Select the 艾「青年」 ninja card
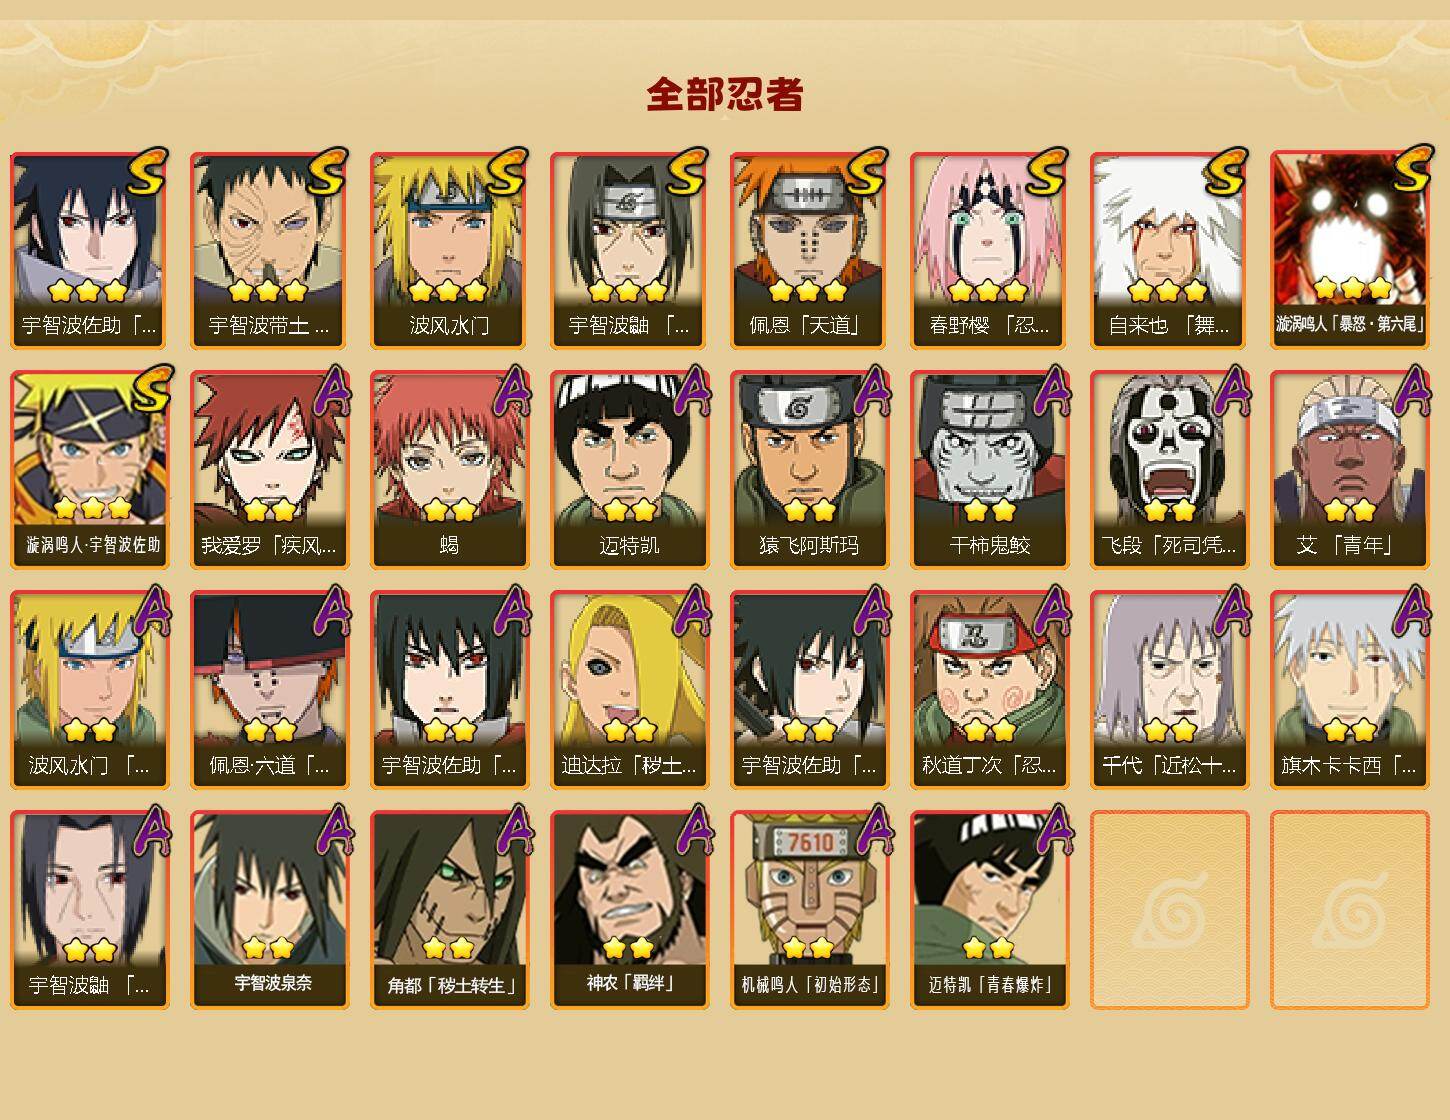This screenshot has width=1450, height=1120. pos(1349,470)
